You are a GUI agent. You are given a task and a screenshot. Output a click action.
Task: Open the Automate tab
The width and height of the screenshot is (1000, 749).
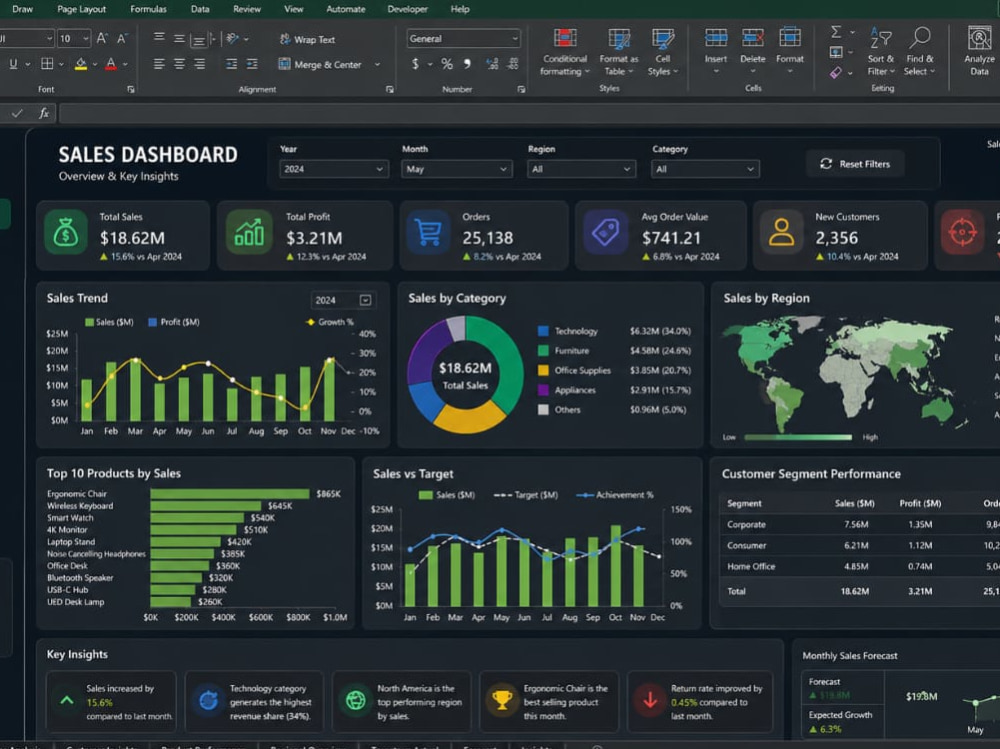(x=346, y=9)
